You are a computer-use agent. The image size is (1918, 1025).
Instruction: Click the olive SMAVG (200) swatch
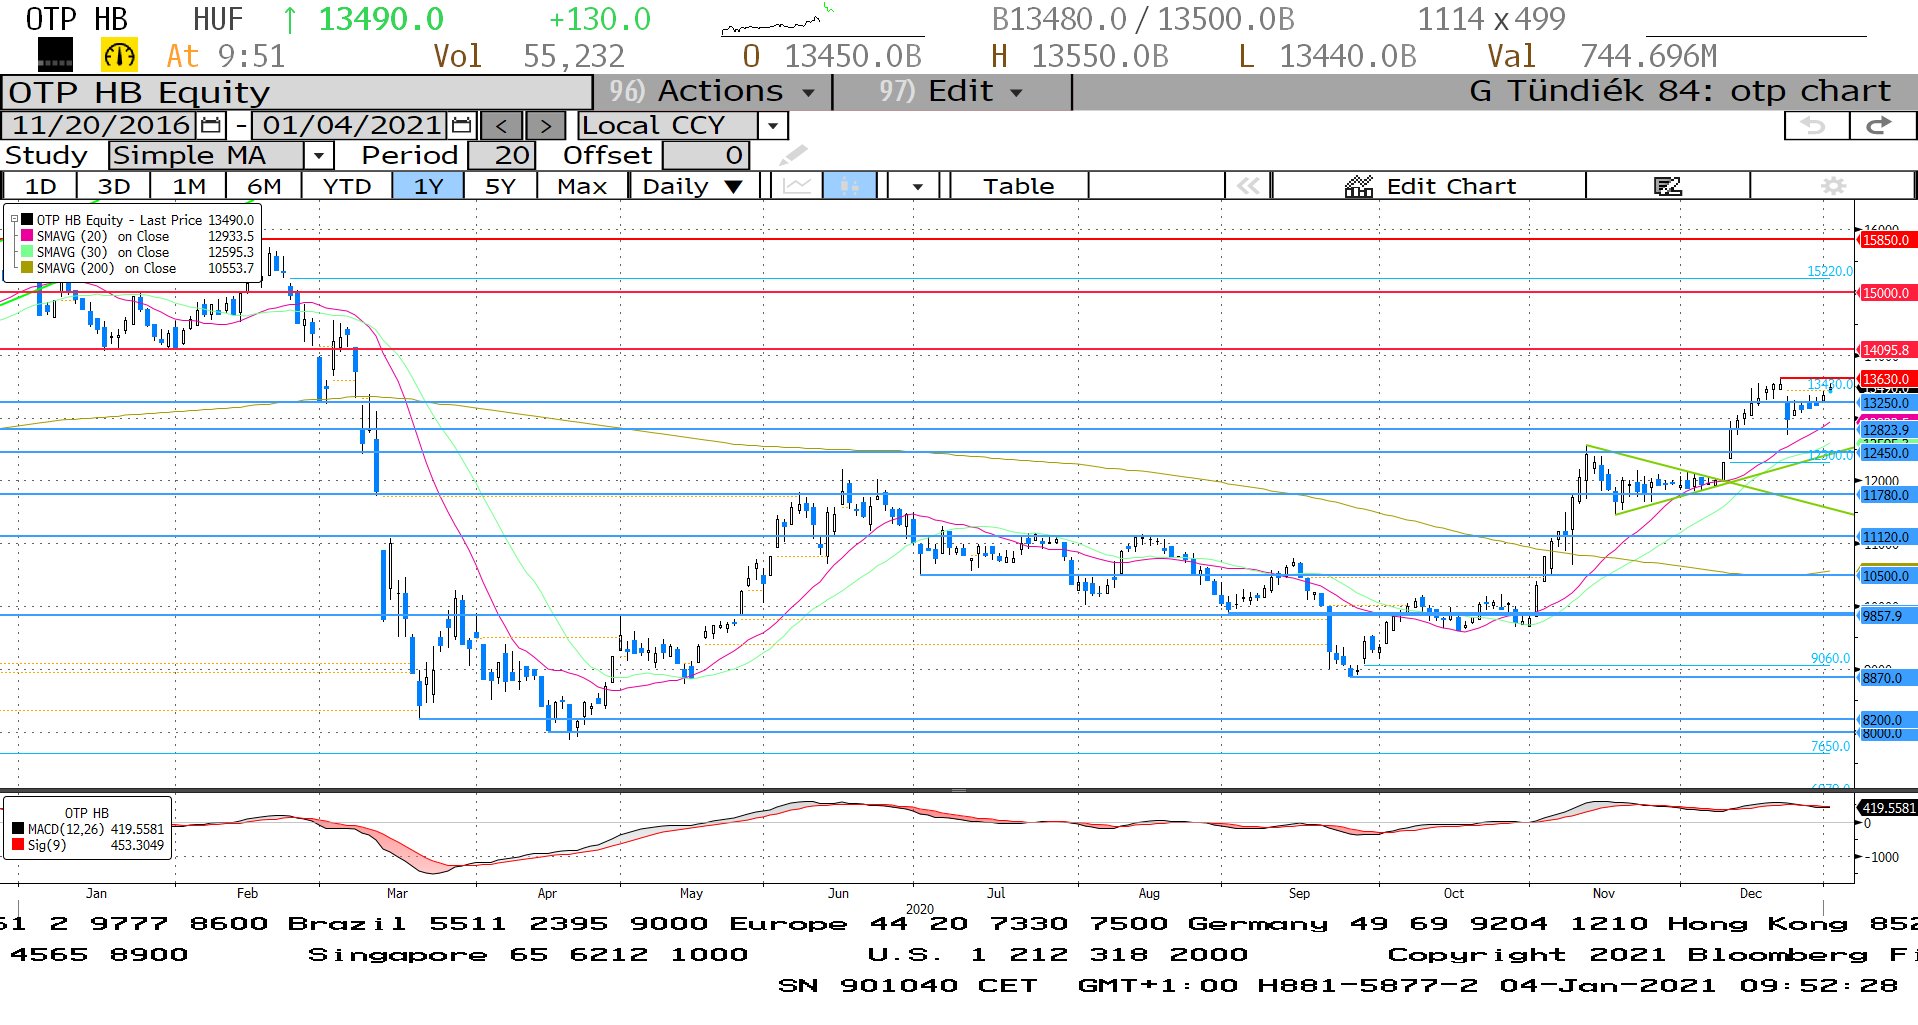tap(27, 268)
